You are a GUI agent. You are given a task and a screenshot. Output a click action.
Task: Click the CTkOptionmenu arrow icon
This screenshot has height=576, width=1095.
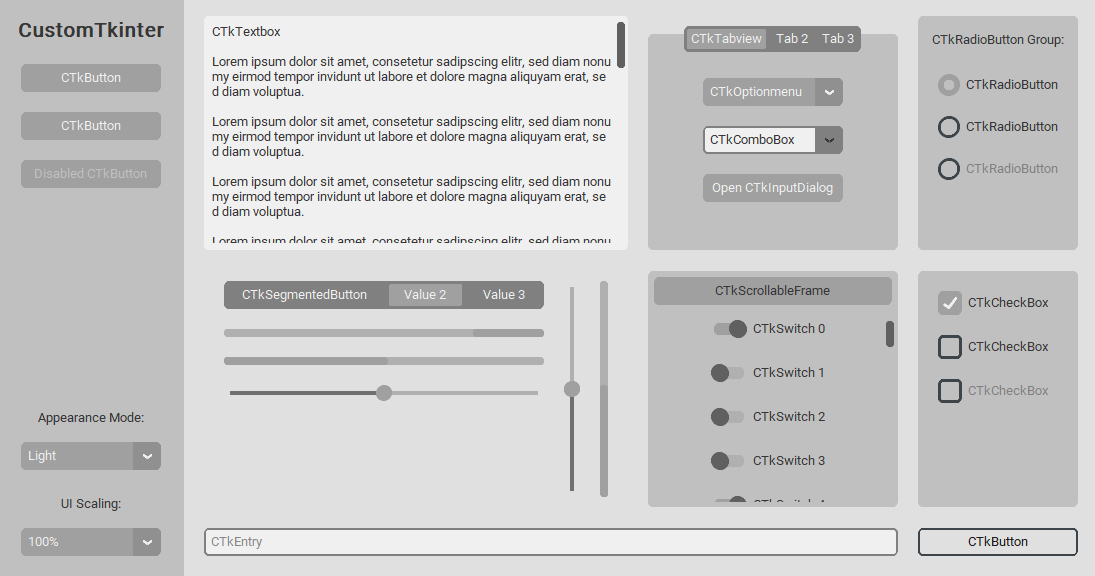pos(829,92)
